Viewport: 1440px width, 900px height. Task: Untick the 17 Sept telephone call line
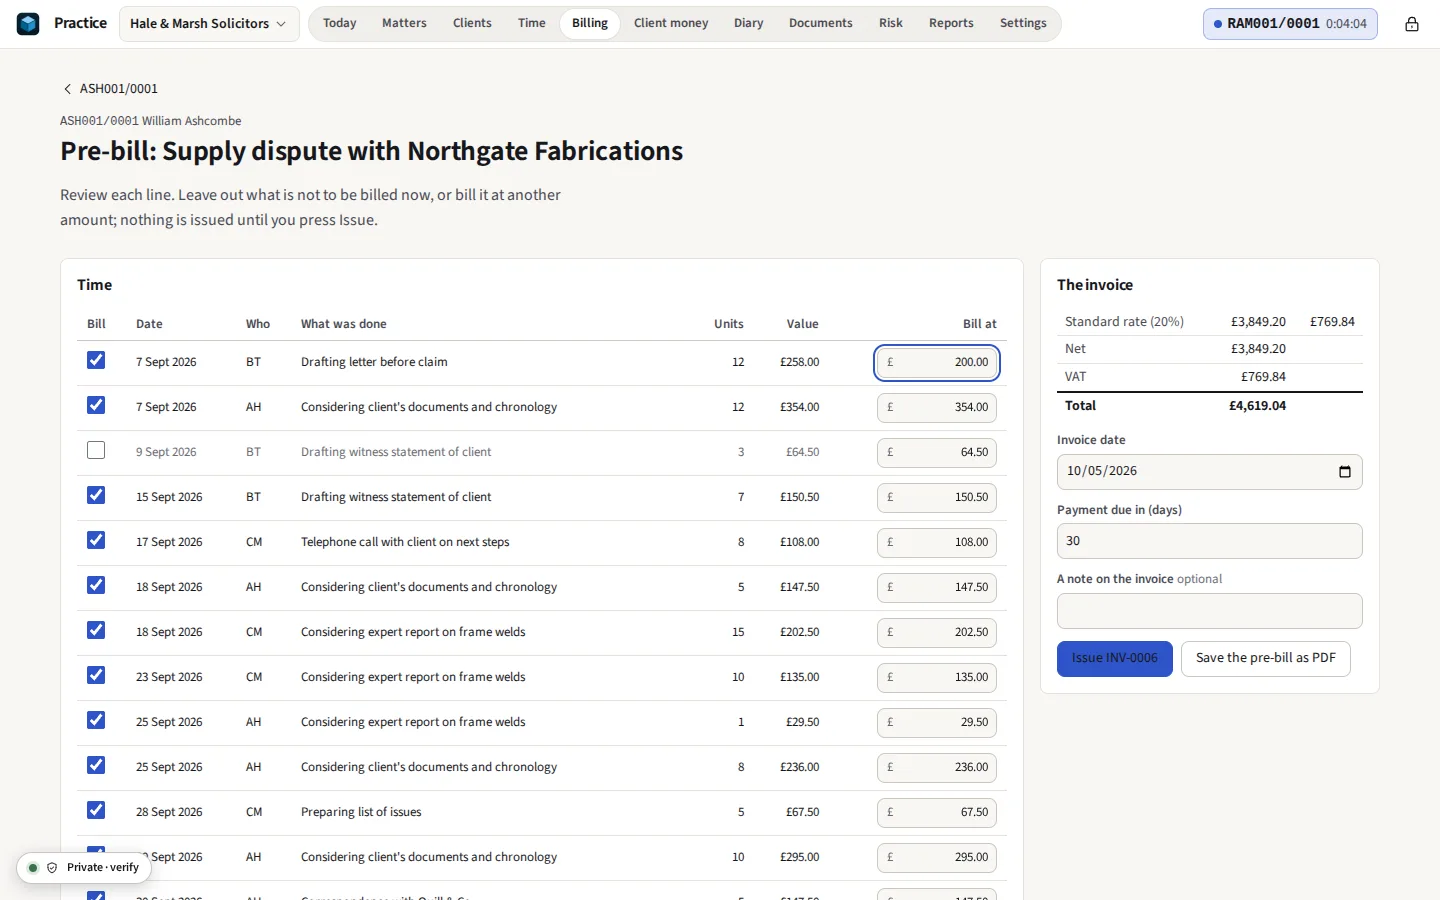pyautogui.click(x=96, y=540)
